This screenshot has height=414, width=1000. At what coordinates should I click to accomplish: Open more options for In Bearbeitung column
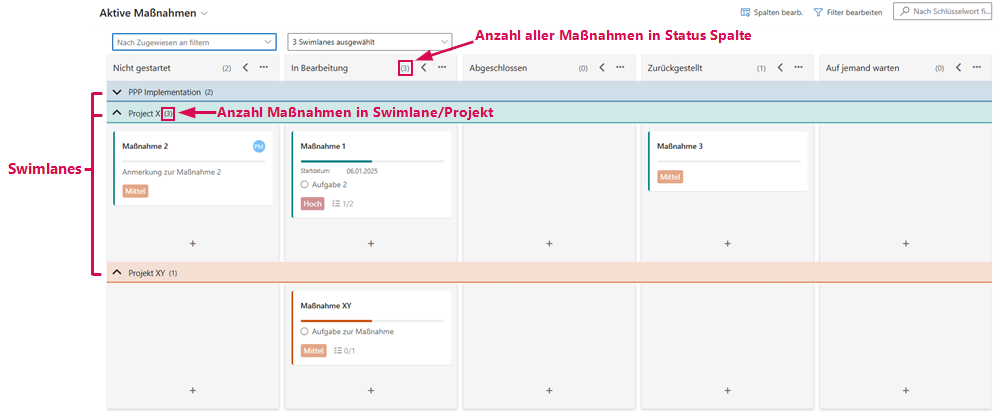[442, 68]
